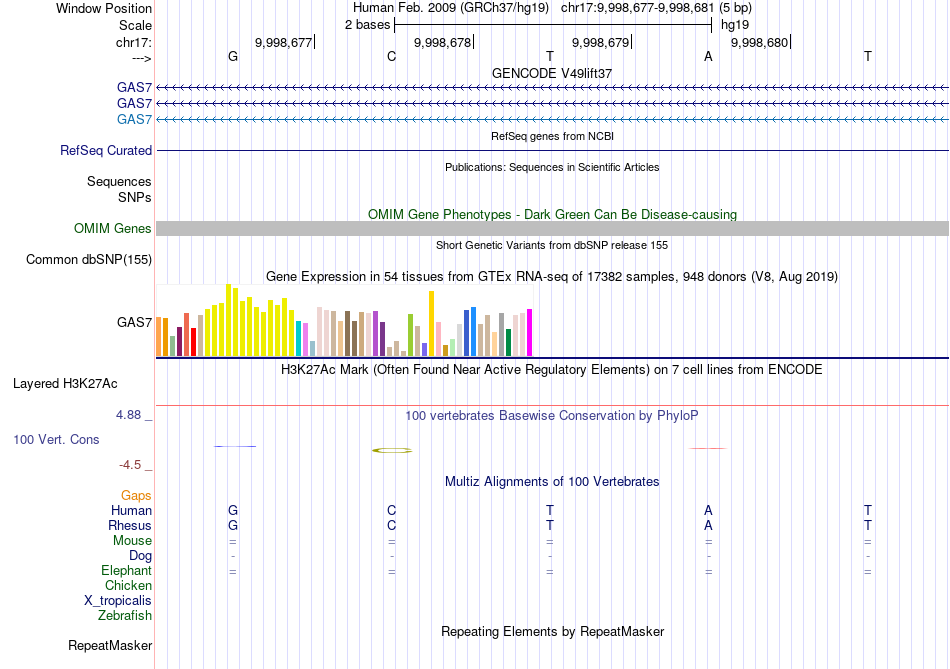Click base A in the reference sequence row
Image resolution: width=950 pixels, height=669 pixels.
point(708,56)
